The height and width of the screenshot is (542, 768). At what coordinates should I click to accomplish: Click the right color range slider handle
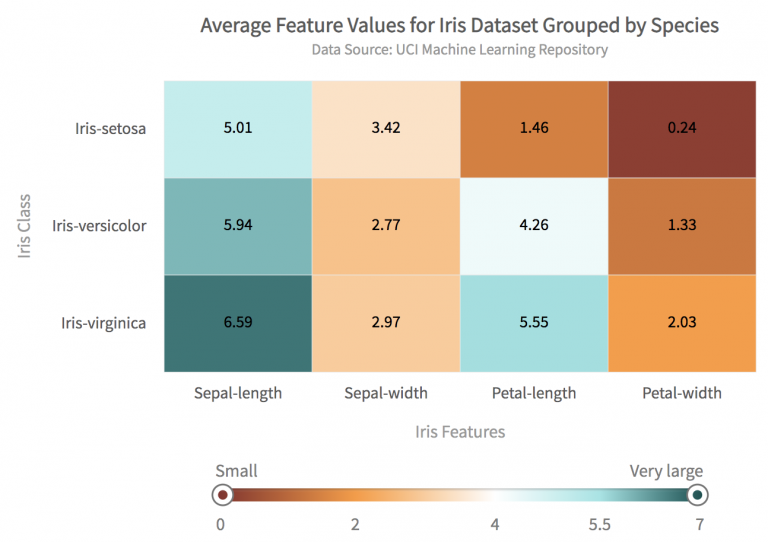click(x=697, y=494)
